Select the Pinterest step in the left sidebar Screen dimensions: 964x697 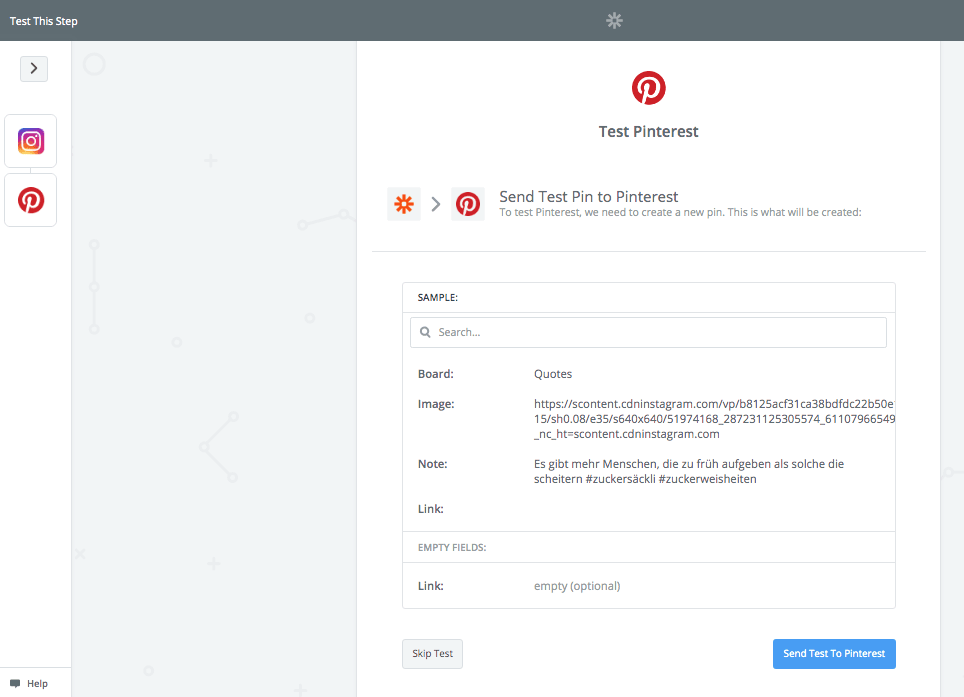tap(30, 199)
